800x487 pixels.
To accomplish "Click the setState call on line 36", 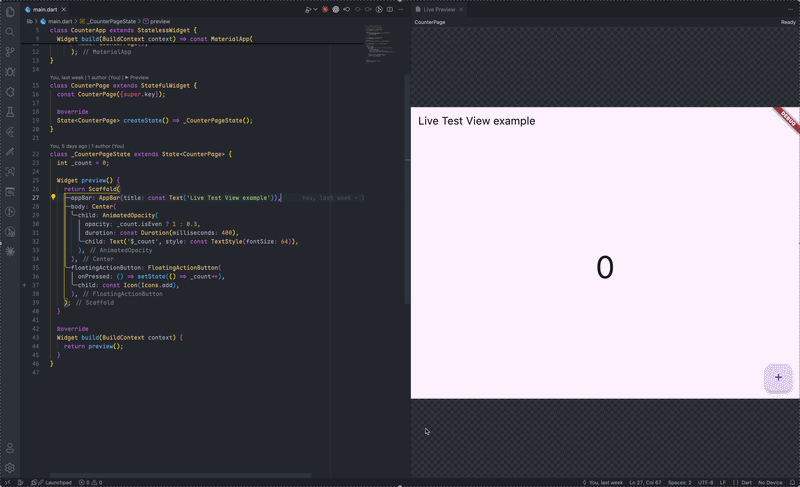I will coord(151,276).
